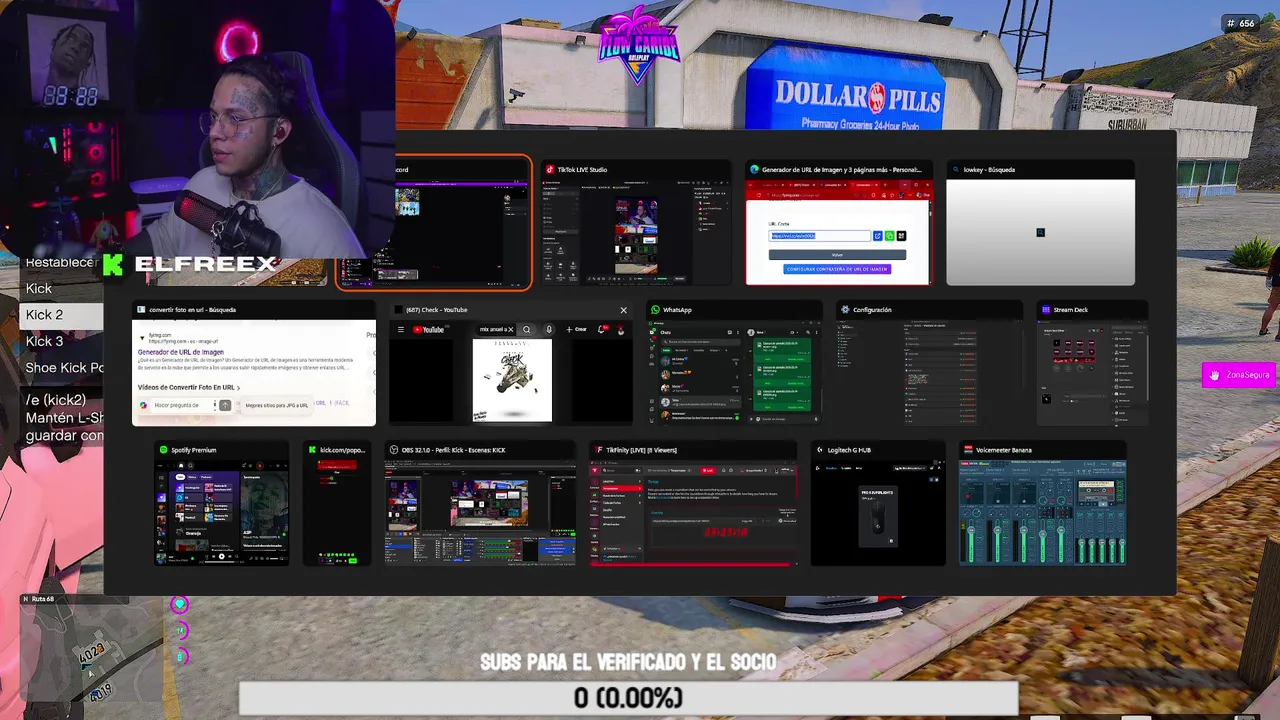Select the Generador de URL de Imagen window

click(839, 222)
